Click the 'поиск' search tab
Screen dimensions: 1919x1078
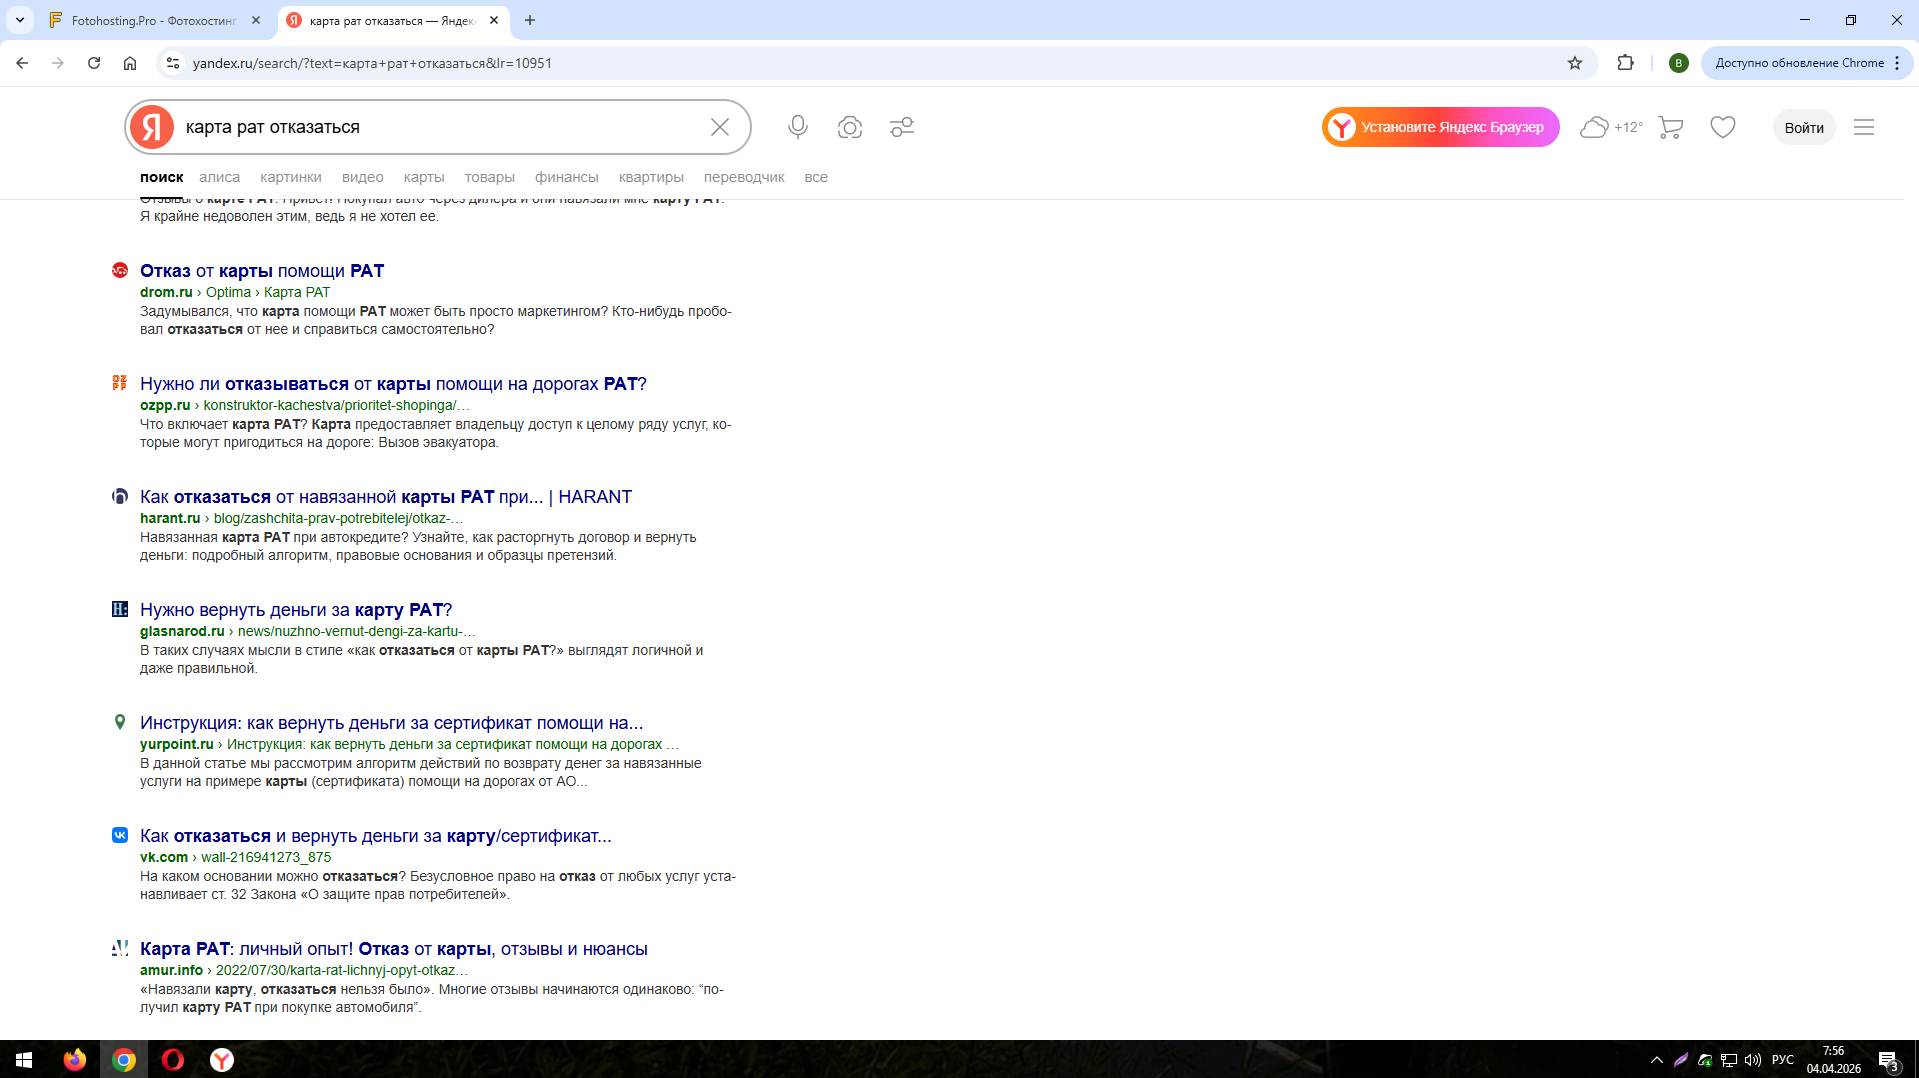[x=162, y=177]
